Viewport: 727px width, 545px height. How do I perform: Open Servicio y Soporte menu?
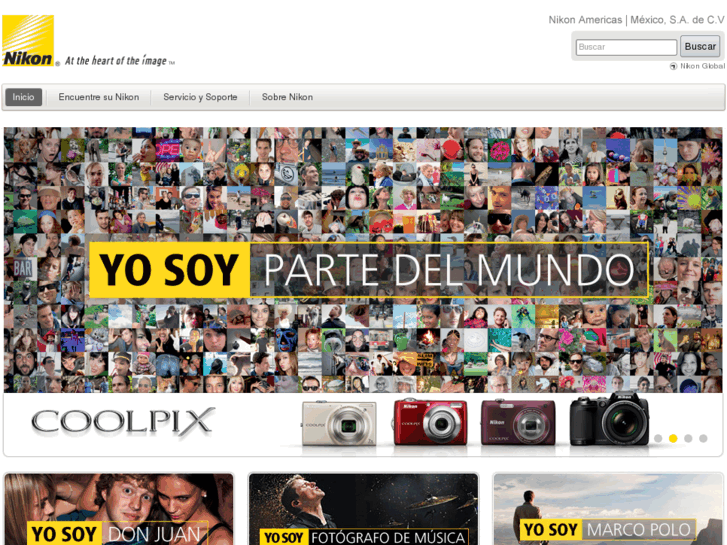point(200,97)
